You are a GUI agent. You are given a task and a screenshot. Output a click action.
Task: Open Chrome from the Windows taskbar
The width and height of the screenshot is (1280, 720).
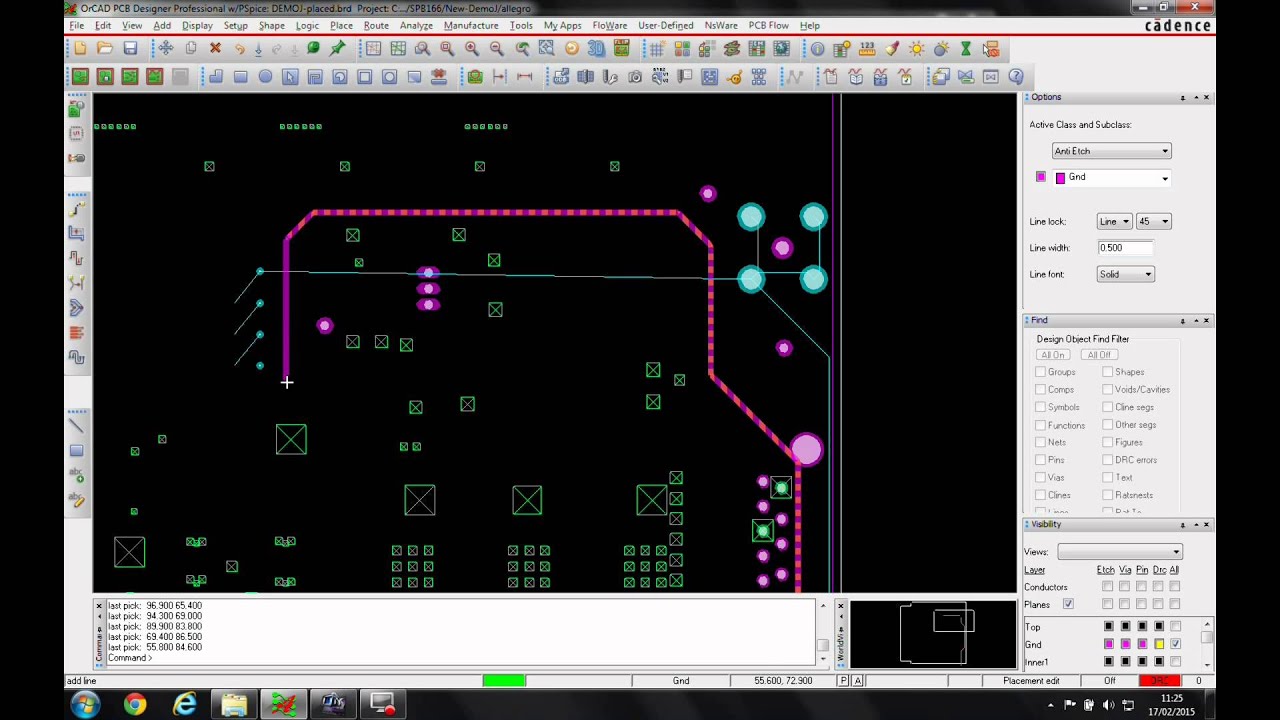pos(134,705)
